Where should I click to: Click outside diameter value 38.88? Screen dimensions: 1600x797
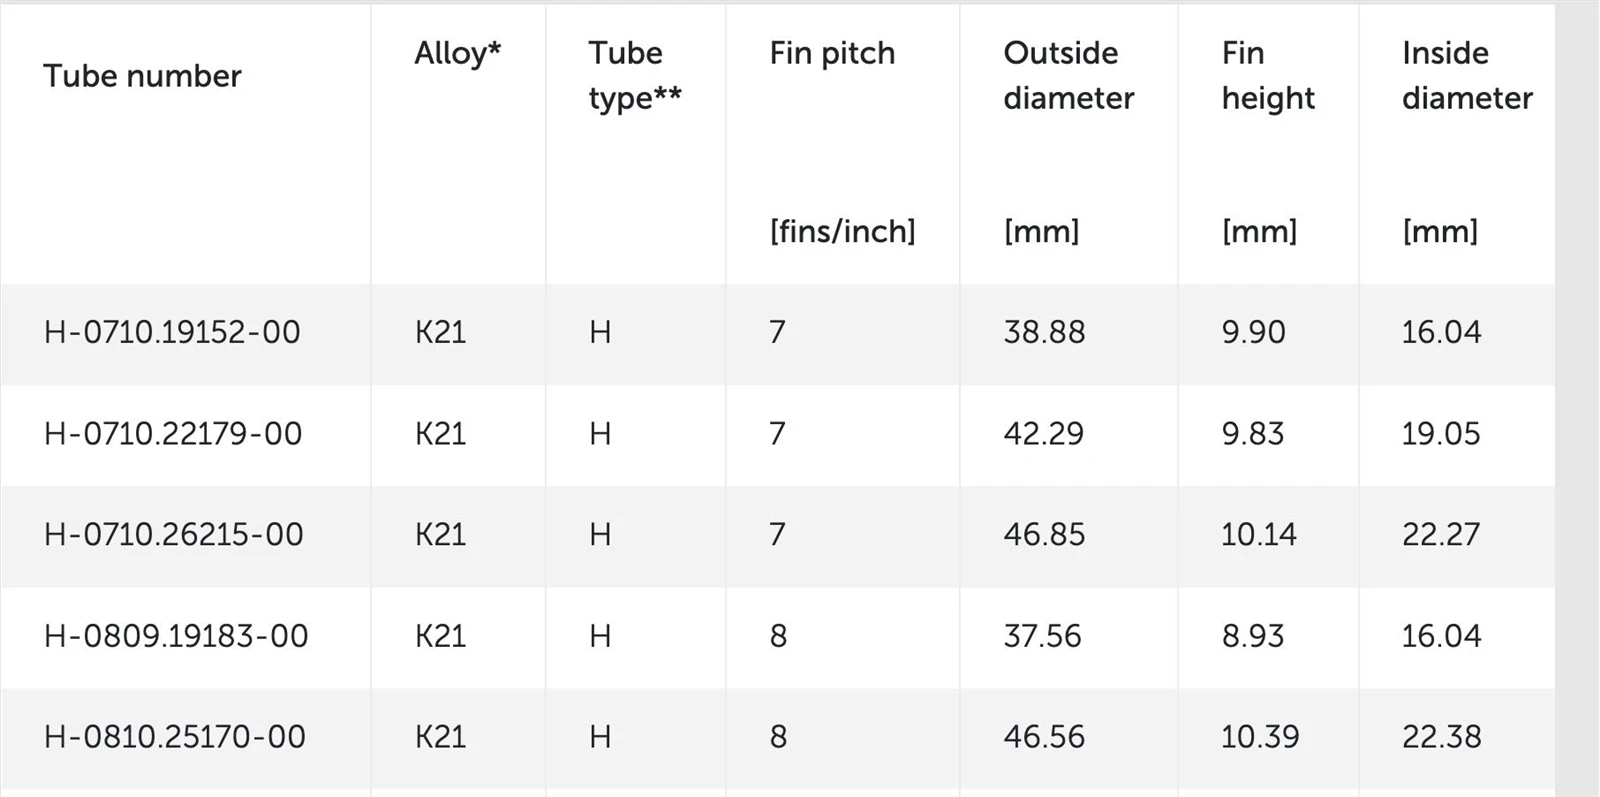click(x=1044, y=332)
